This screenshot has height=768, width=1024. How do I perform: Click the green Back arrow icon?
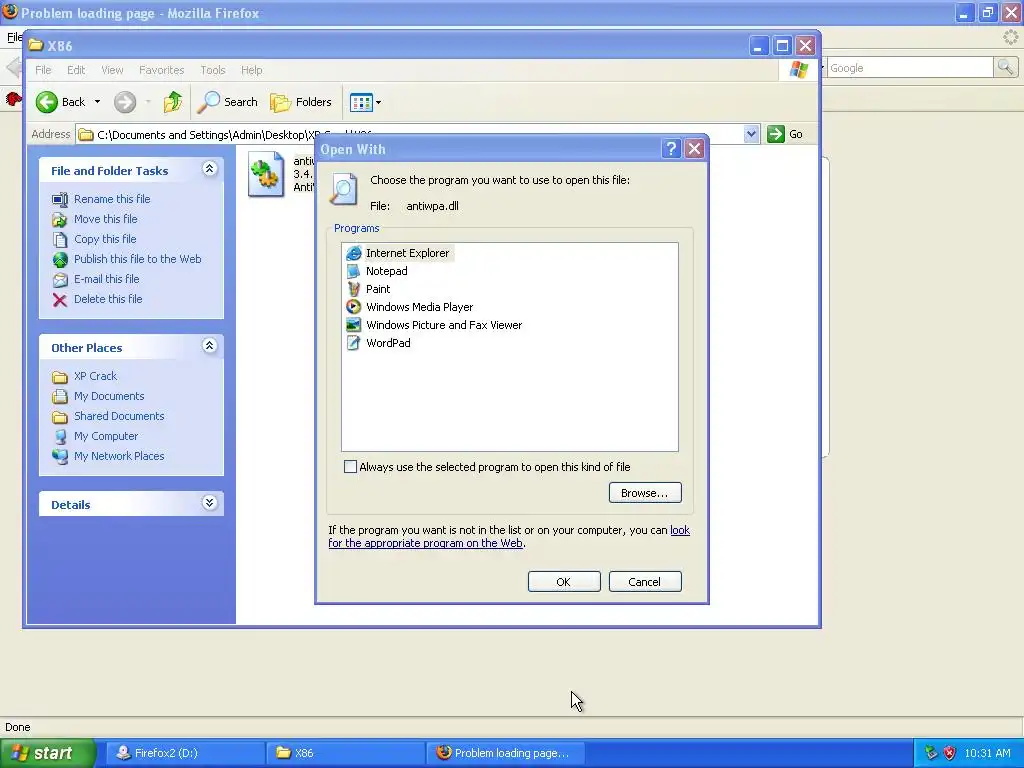tap(47, 102)
